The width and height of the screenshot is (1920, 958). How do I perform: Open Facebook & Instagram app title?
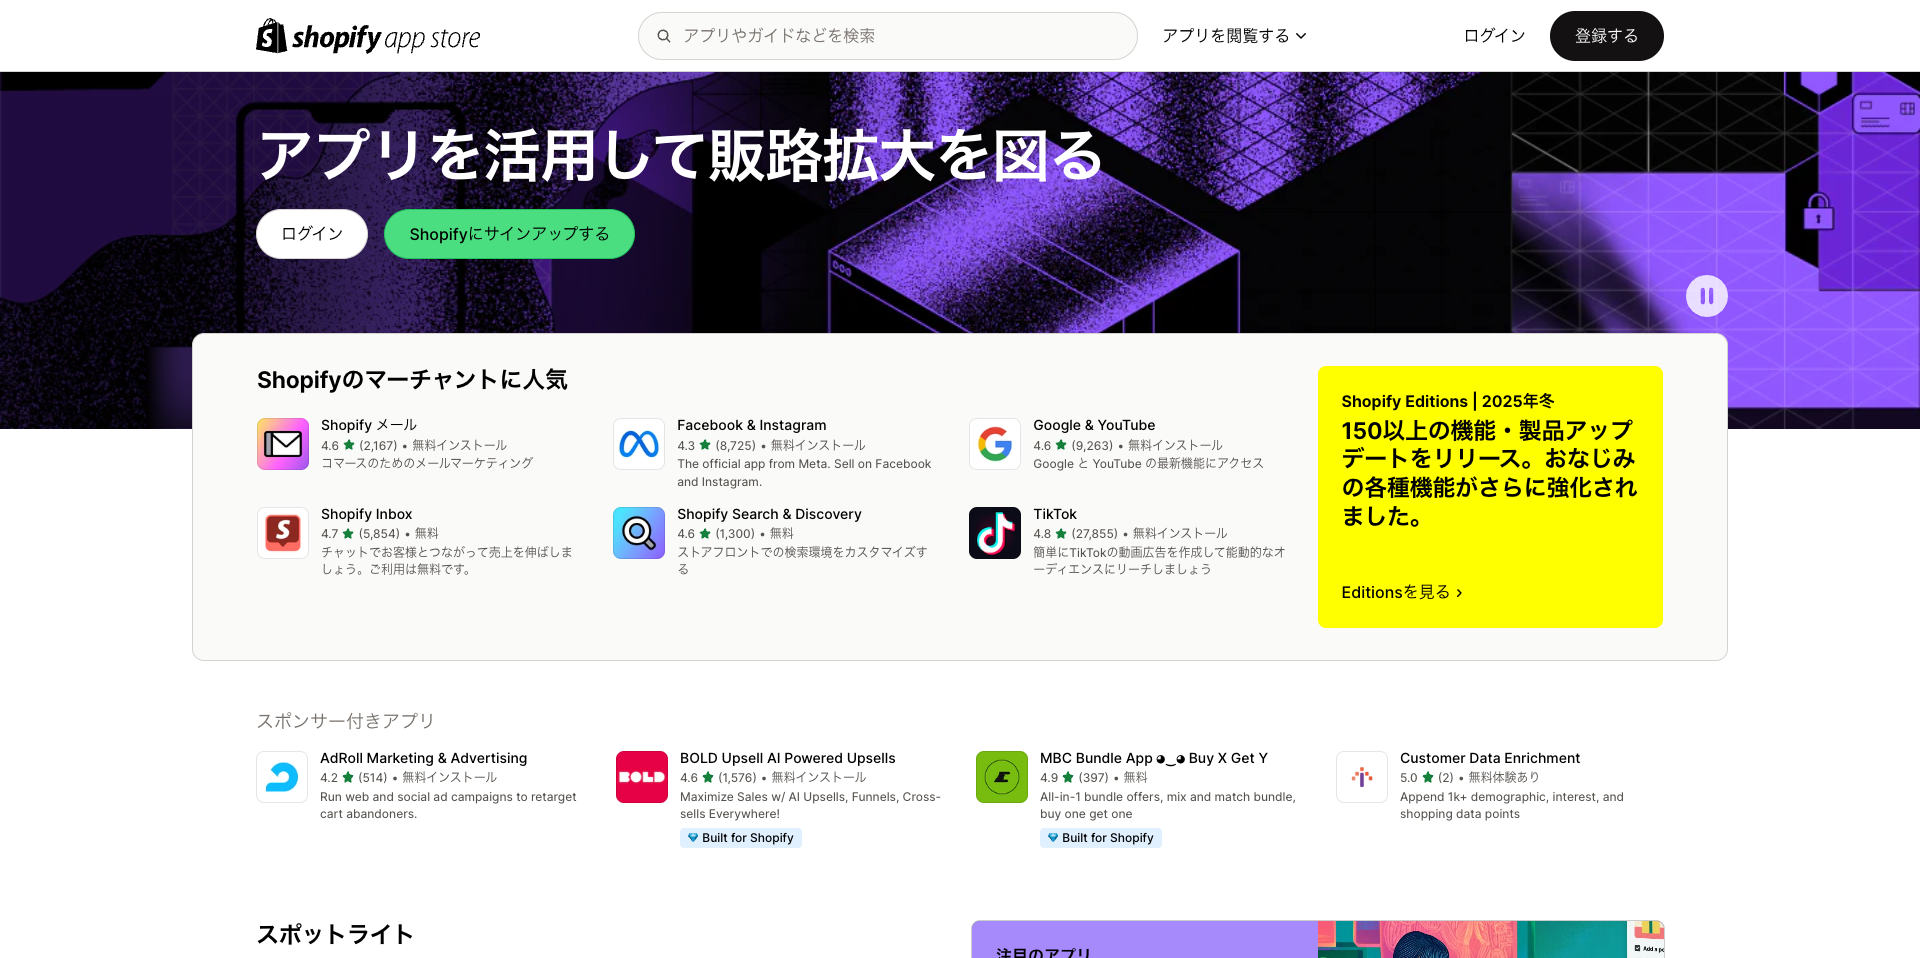[752, 425]
